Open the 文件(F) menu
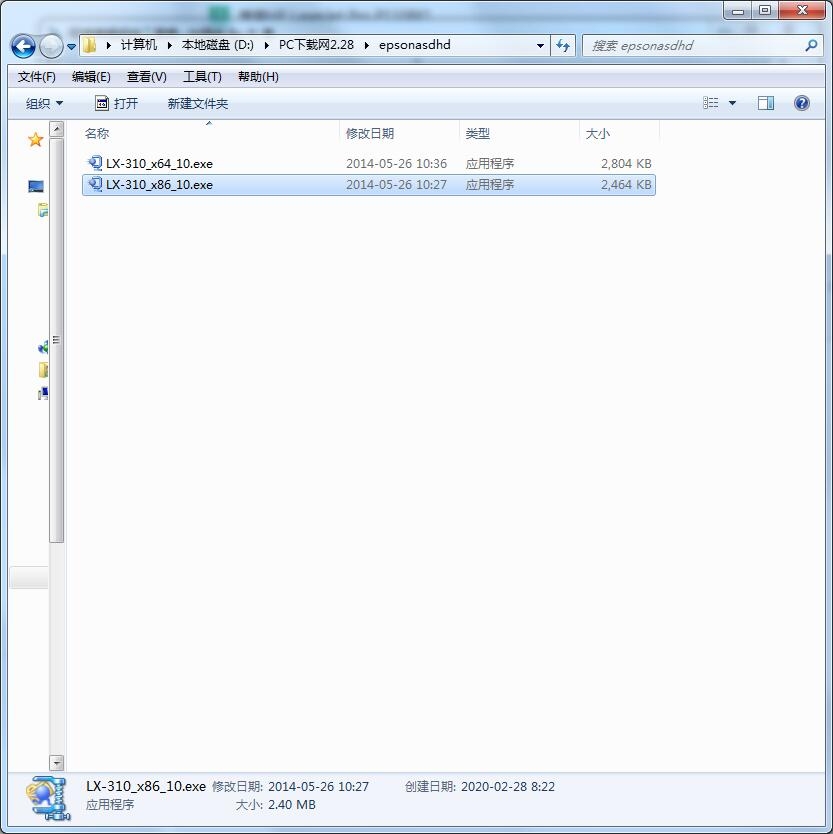 click(37, 77)
